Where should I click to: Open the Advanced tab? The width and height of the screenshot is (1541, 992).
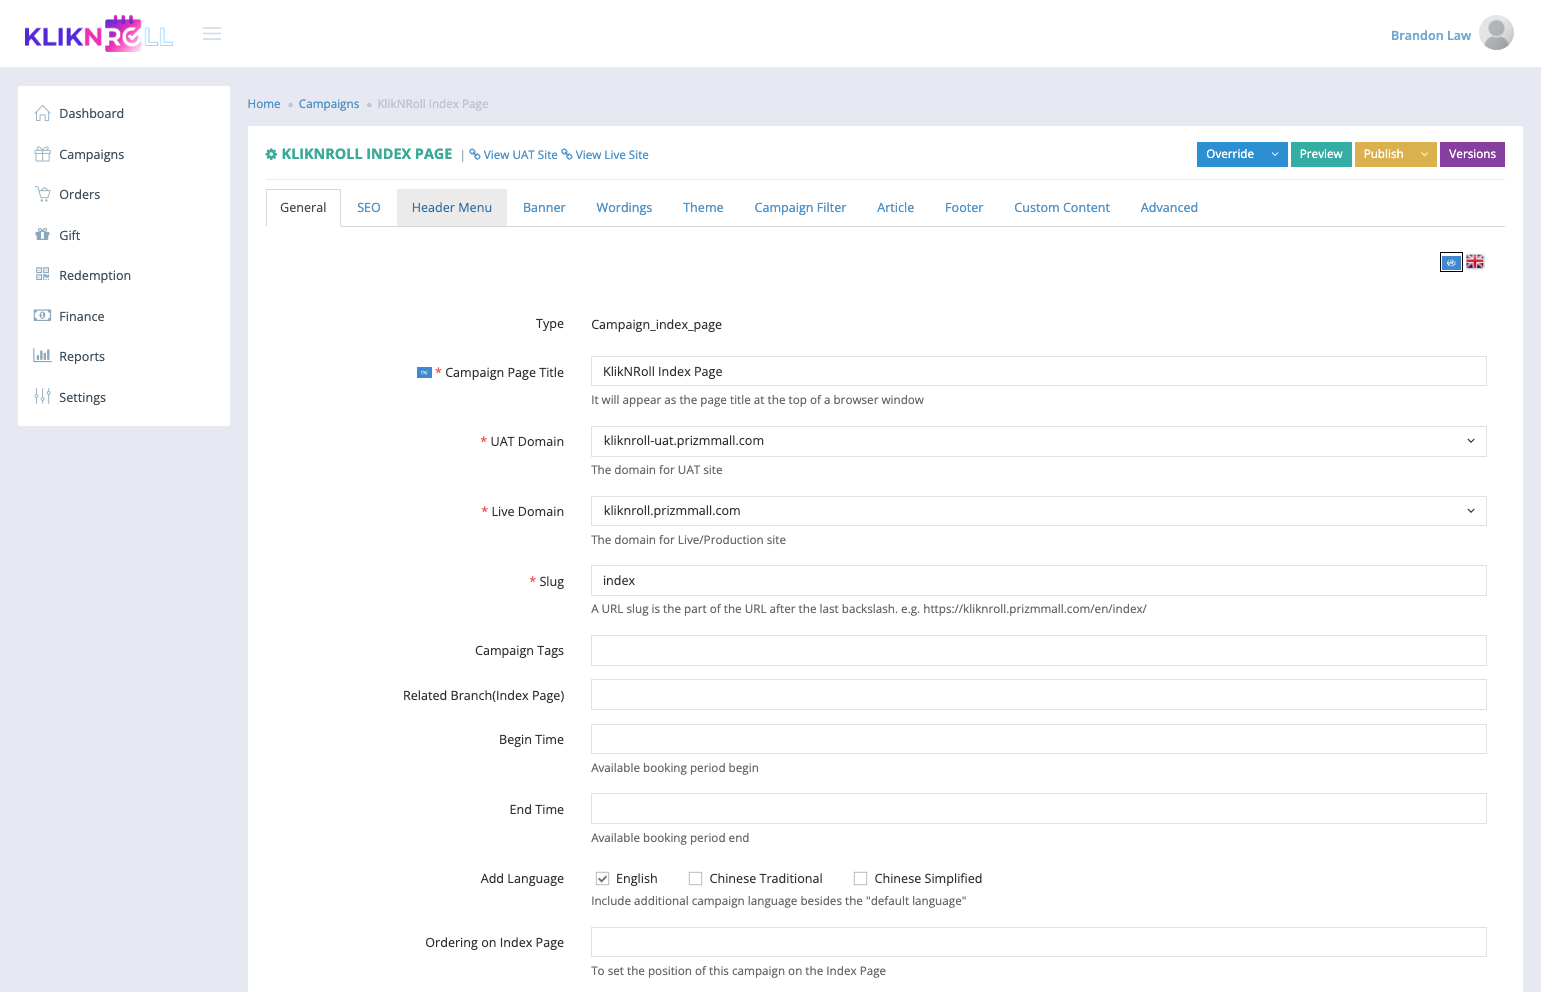(1169, 208)
